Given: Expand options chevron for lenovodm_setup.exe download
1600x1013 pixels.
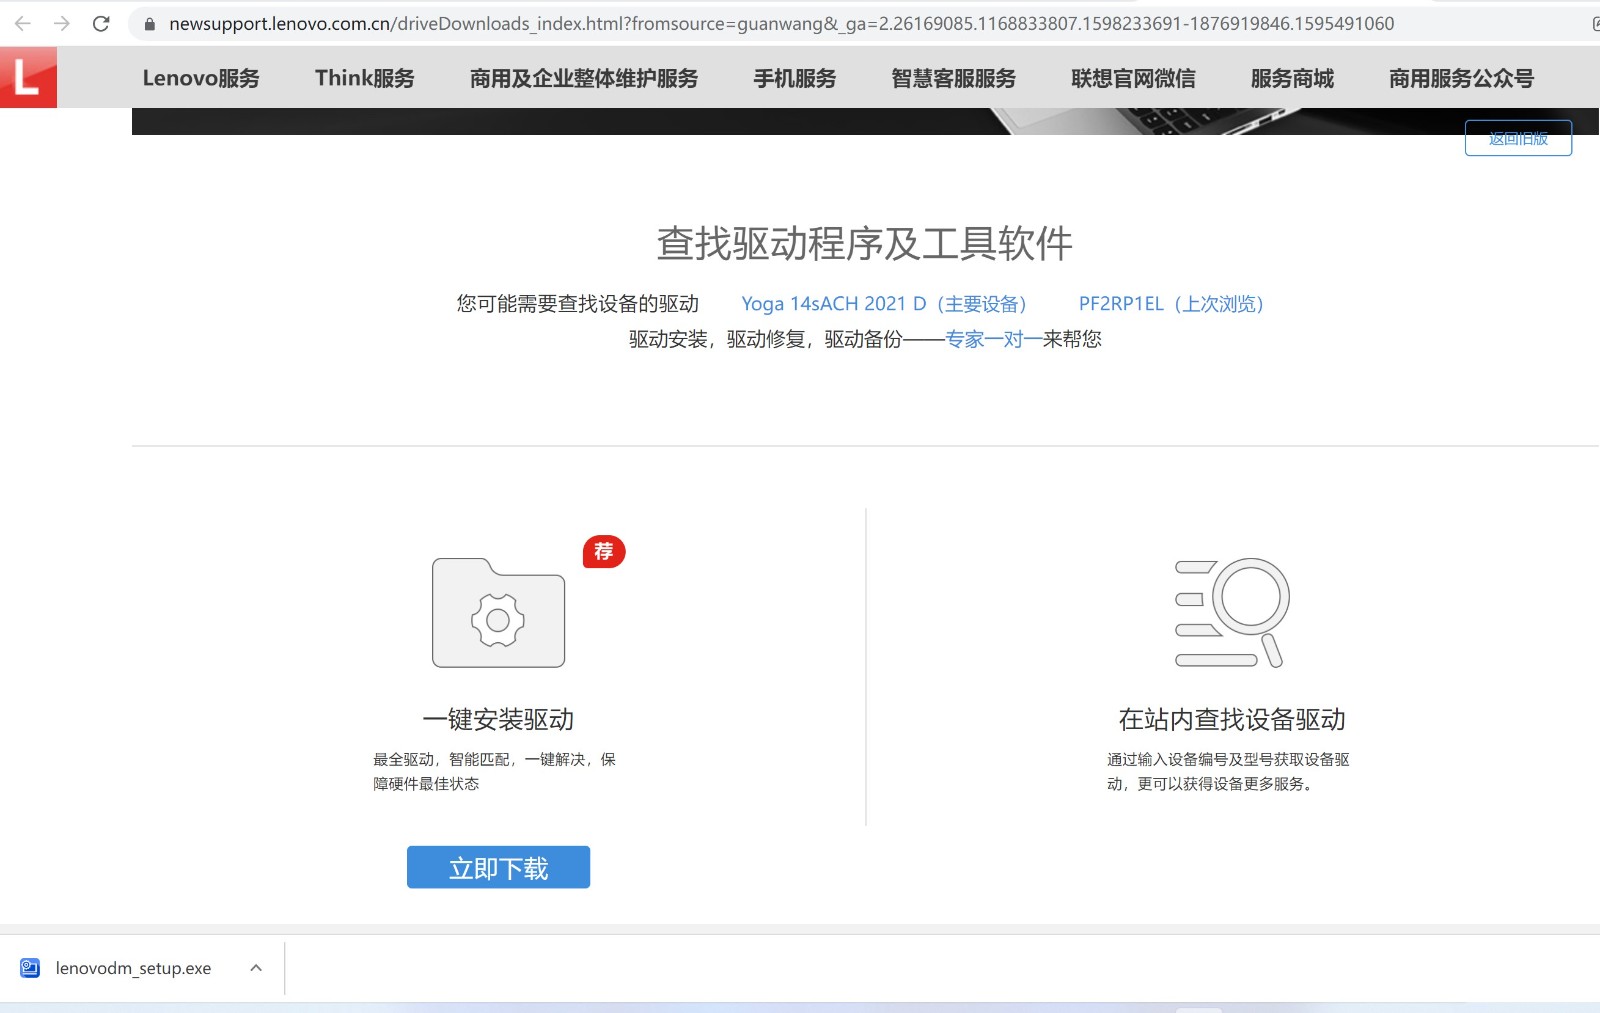Looking at the screenshot, I should pos(256,968).
